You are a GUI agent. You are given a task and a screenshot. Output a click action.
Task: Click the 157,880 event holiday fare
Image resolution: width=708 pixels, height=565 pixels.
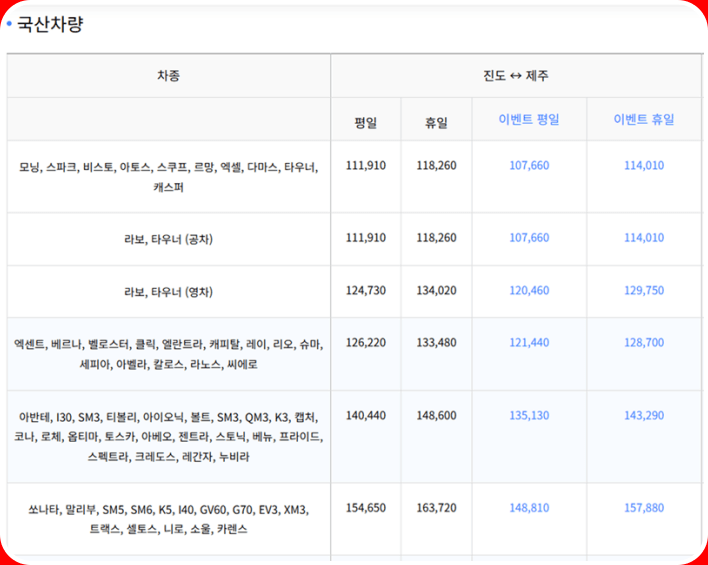pyautogui.click(x=644, y=508)
